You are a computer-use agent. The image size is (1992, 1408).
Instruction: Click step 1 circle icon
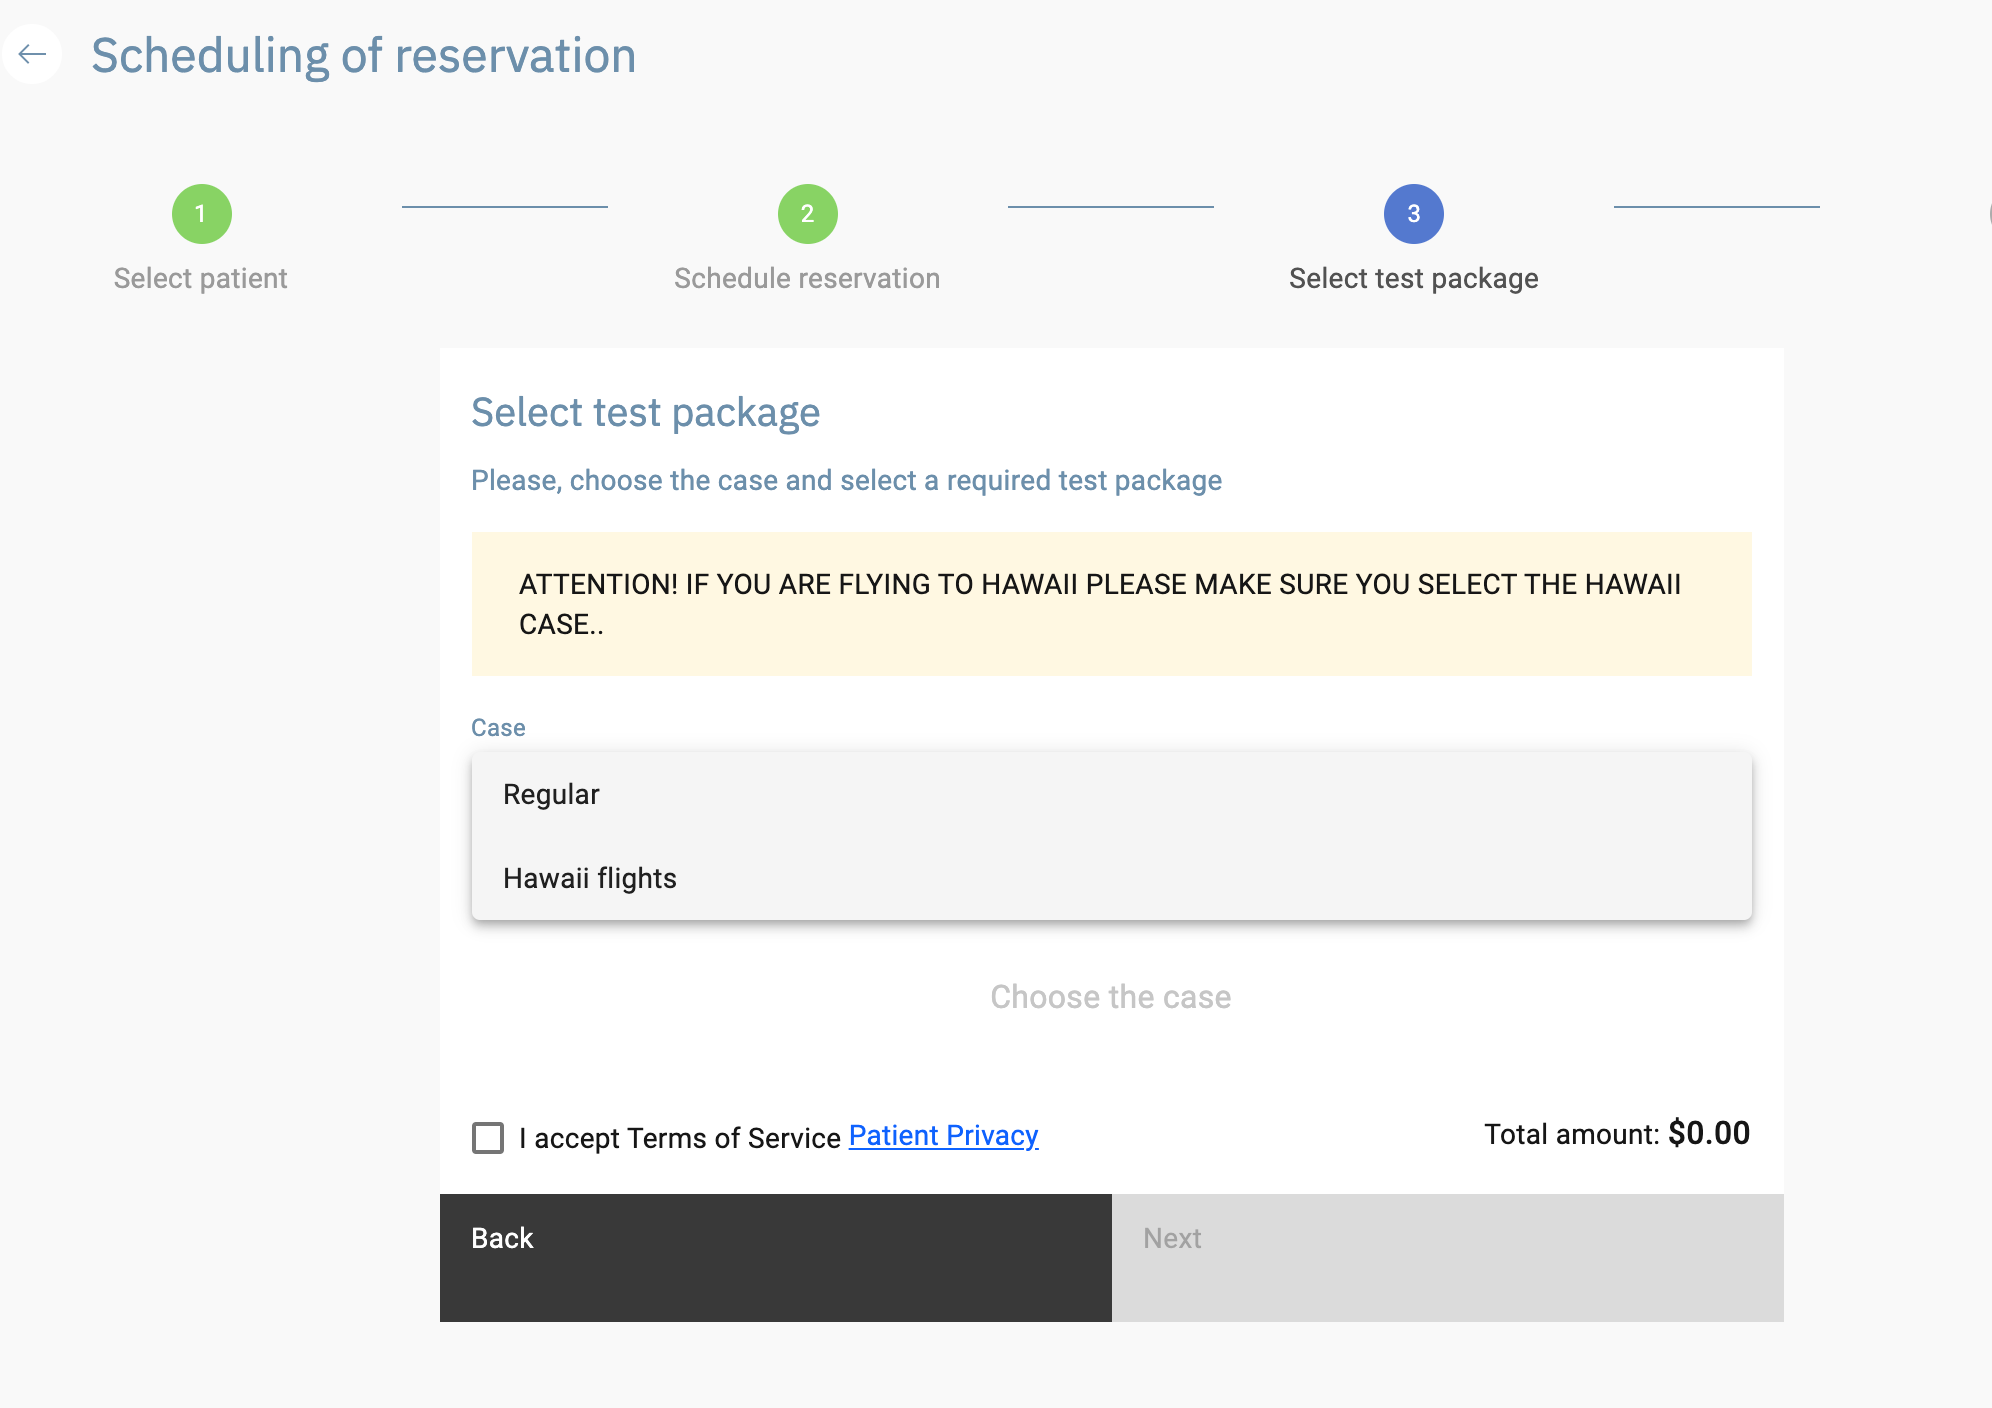201,214
